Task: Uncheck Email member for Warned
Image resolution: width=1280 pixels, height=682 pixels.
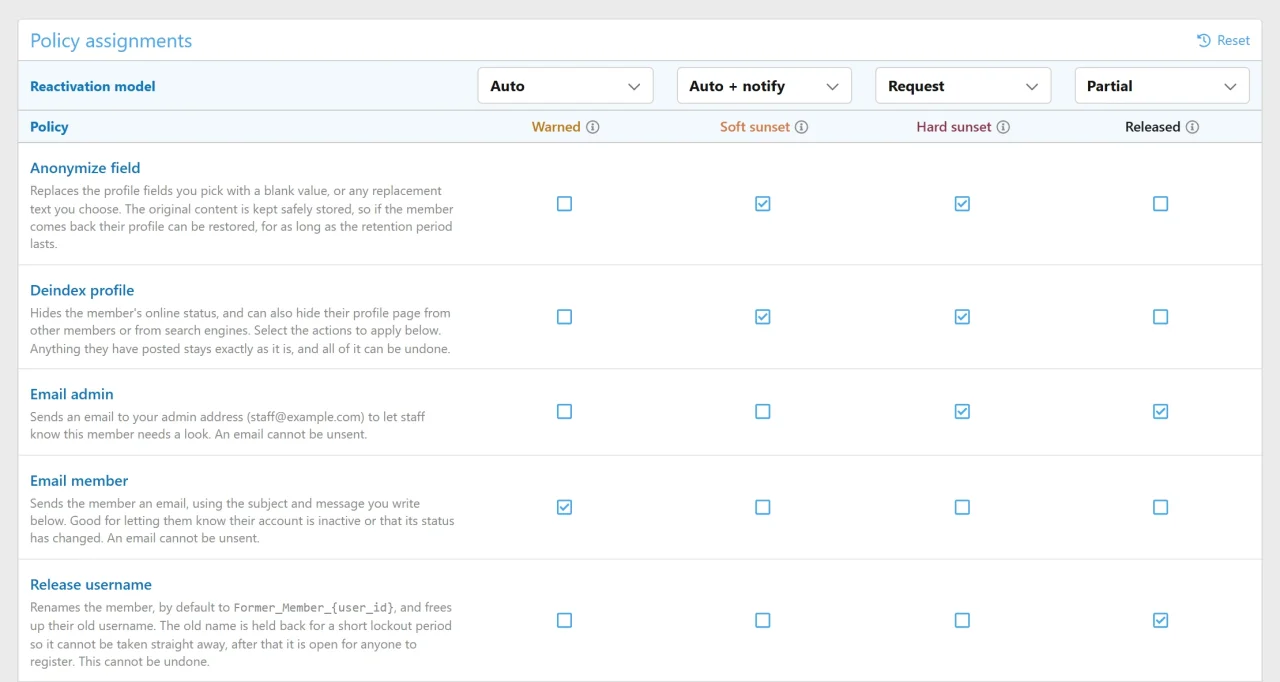Action: (564, 508)
